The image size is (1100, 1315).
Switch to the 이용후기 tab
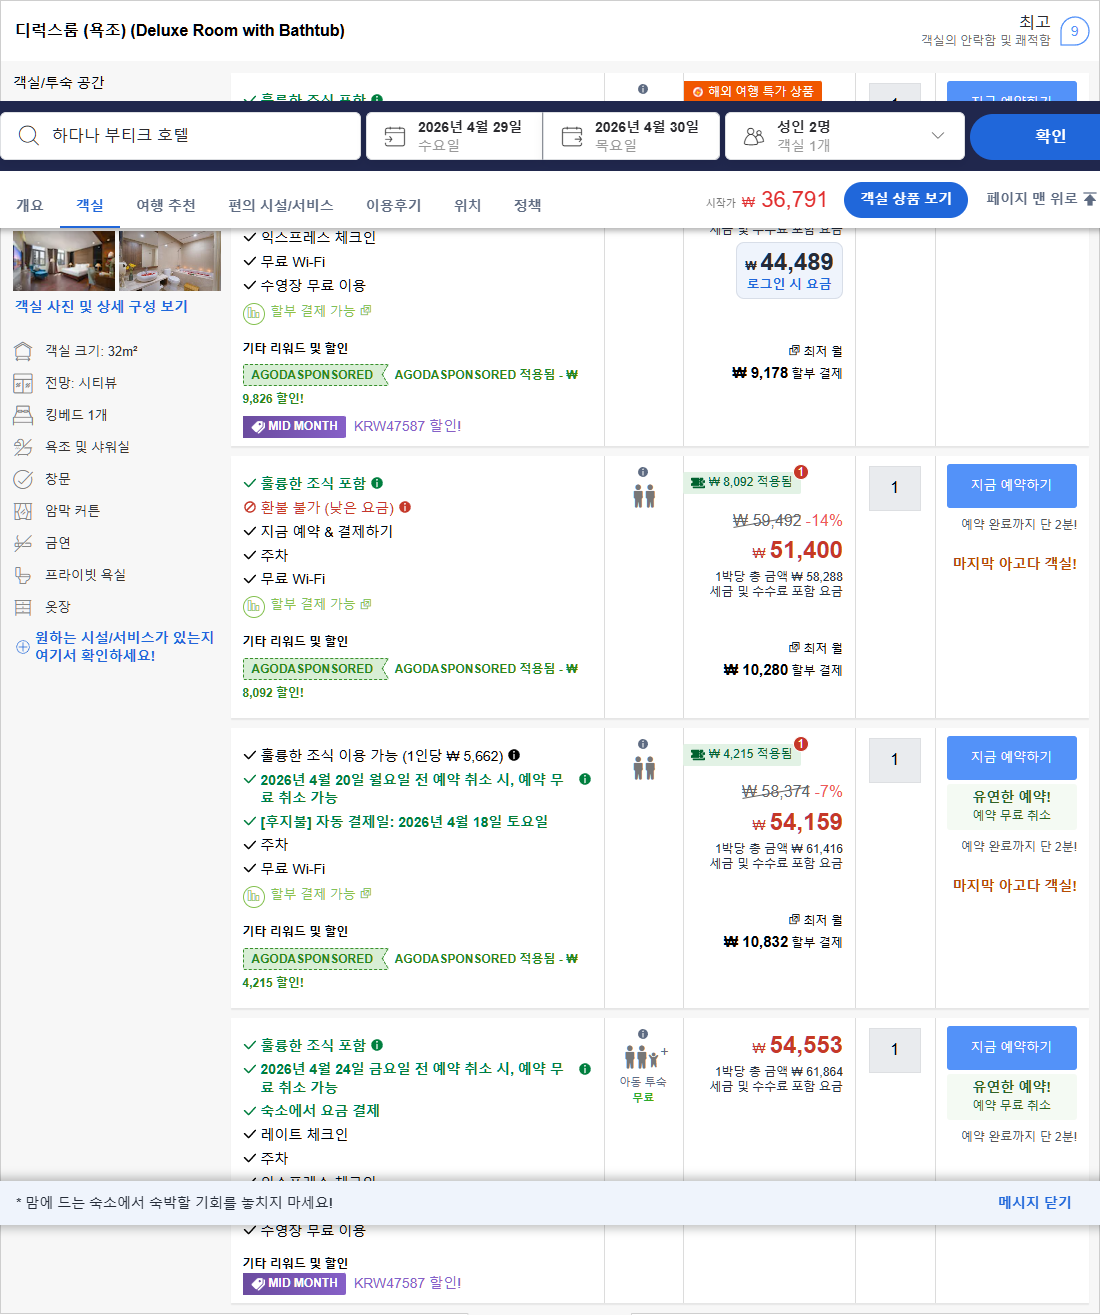[x=395, y=205]
